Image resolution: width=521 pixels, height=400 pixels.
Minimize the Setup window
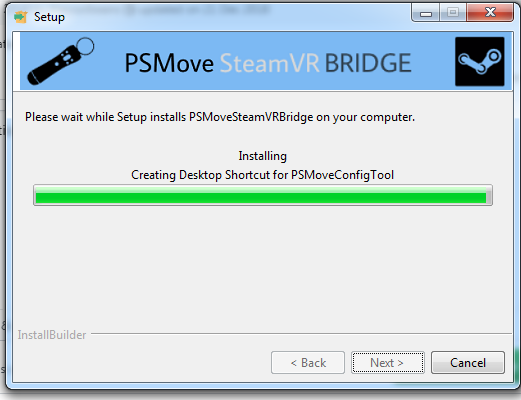pyautogui.click(x=426, y=13)
